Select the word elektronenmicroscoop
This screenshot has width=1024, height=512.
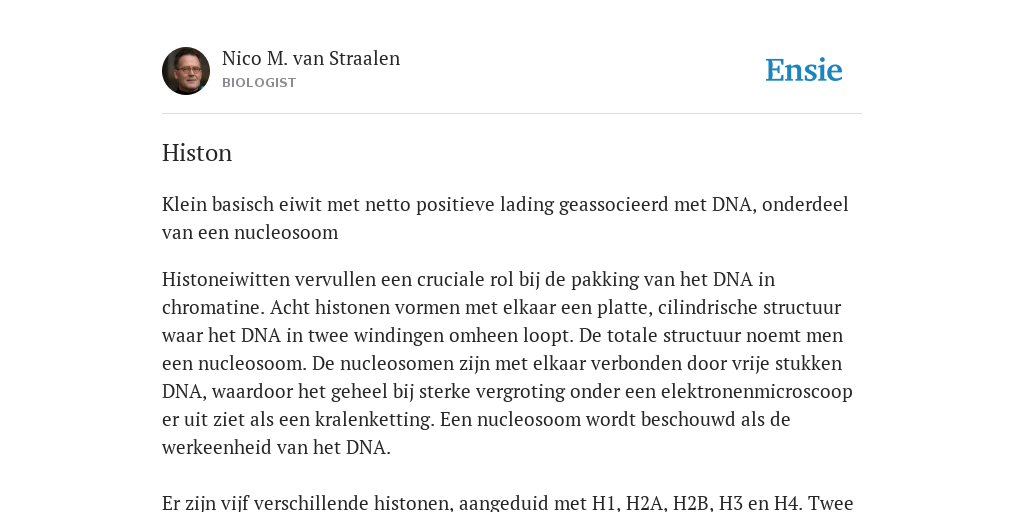pyautogui.click(x=756, y=392)
